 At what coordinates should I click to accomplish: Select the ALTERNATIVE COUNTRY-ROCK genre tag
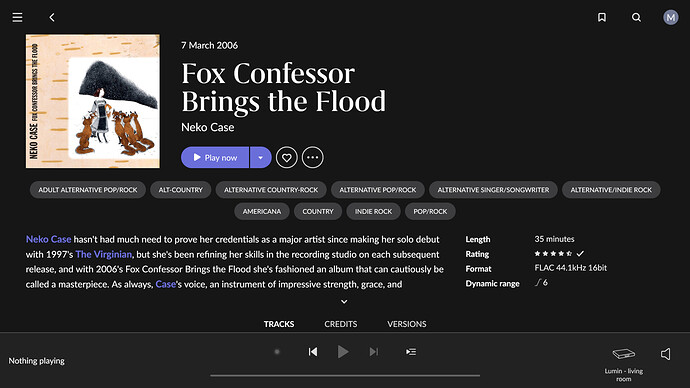pos(271,190)
